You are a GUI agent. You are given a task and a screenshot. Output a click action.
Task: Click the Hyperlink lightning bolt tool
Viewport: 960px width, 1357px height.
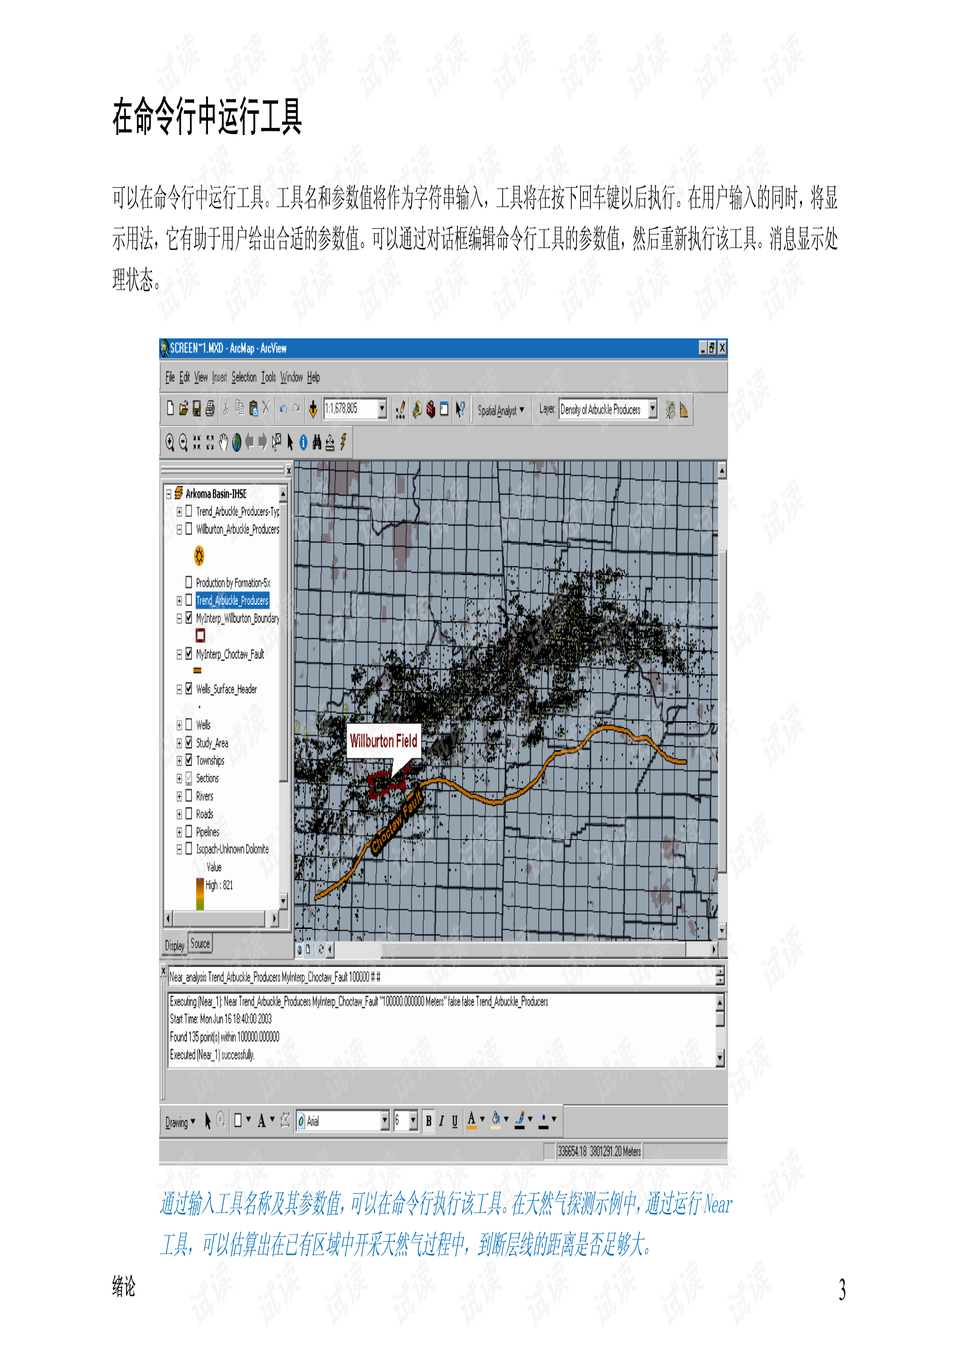pyautogui.click(x=343, y=442)
